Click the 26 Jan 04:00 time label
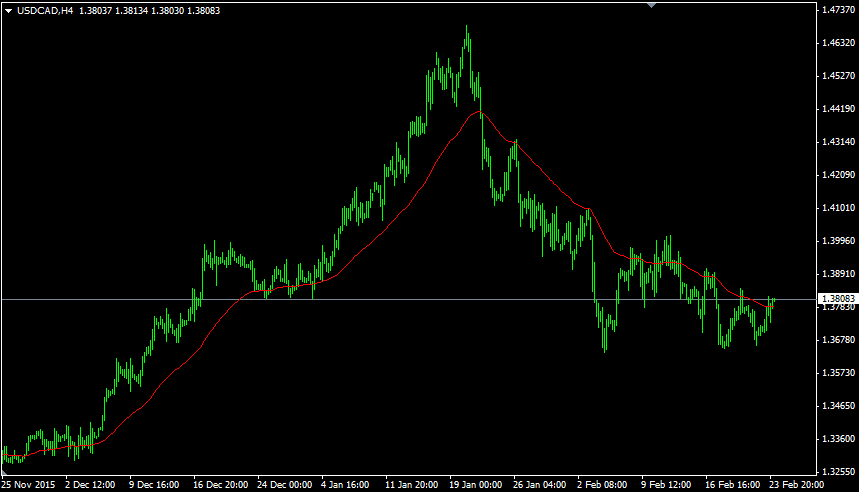859x492 pixels. (x=540, y=485)
